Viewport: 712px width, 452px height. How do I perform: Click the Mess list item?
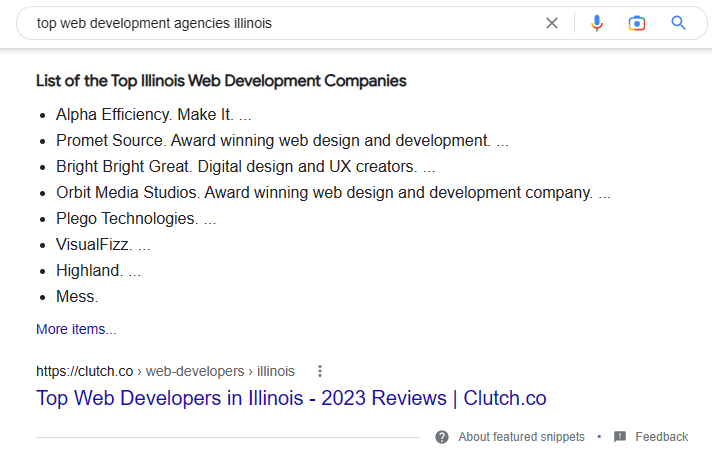[x=77, y=297]
